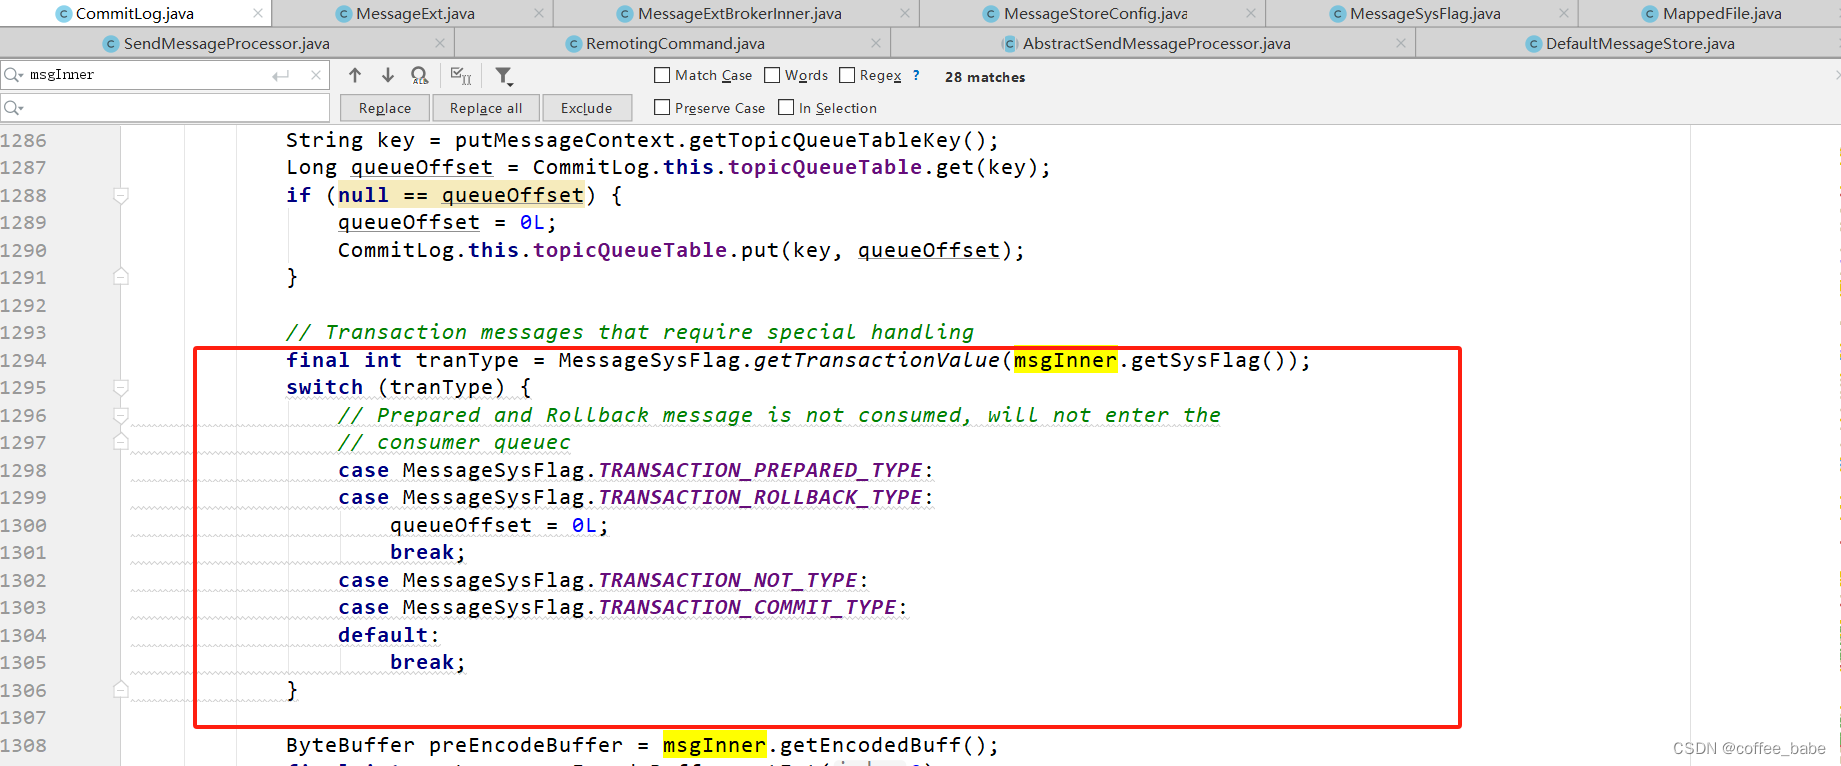The image size is (1841, 766).
Task: Close the RemotingCommand.java tab
Action: tap(876, 43)
